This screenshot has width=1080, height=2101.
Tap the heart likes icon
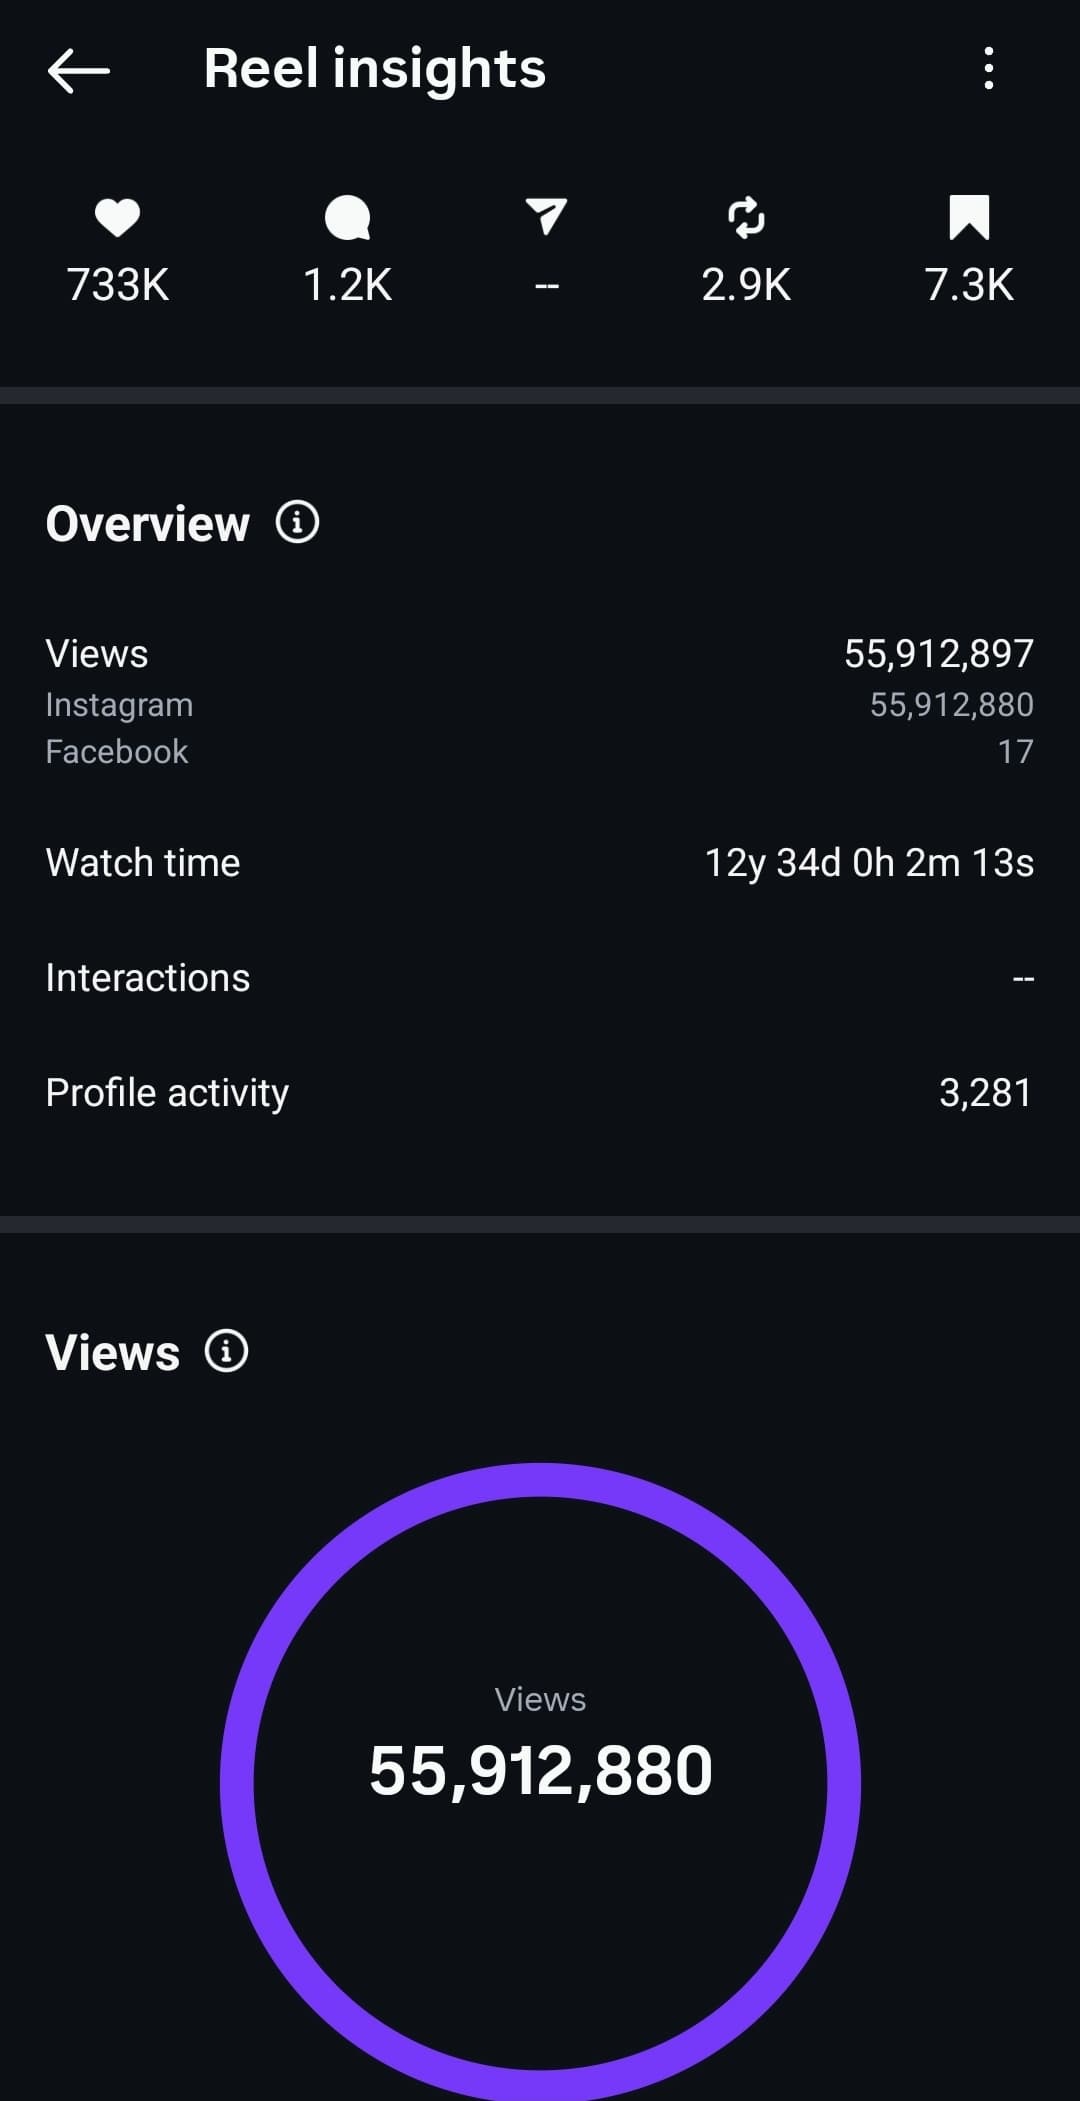click(117, 218)
